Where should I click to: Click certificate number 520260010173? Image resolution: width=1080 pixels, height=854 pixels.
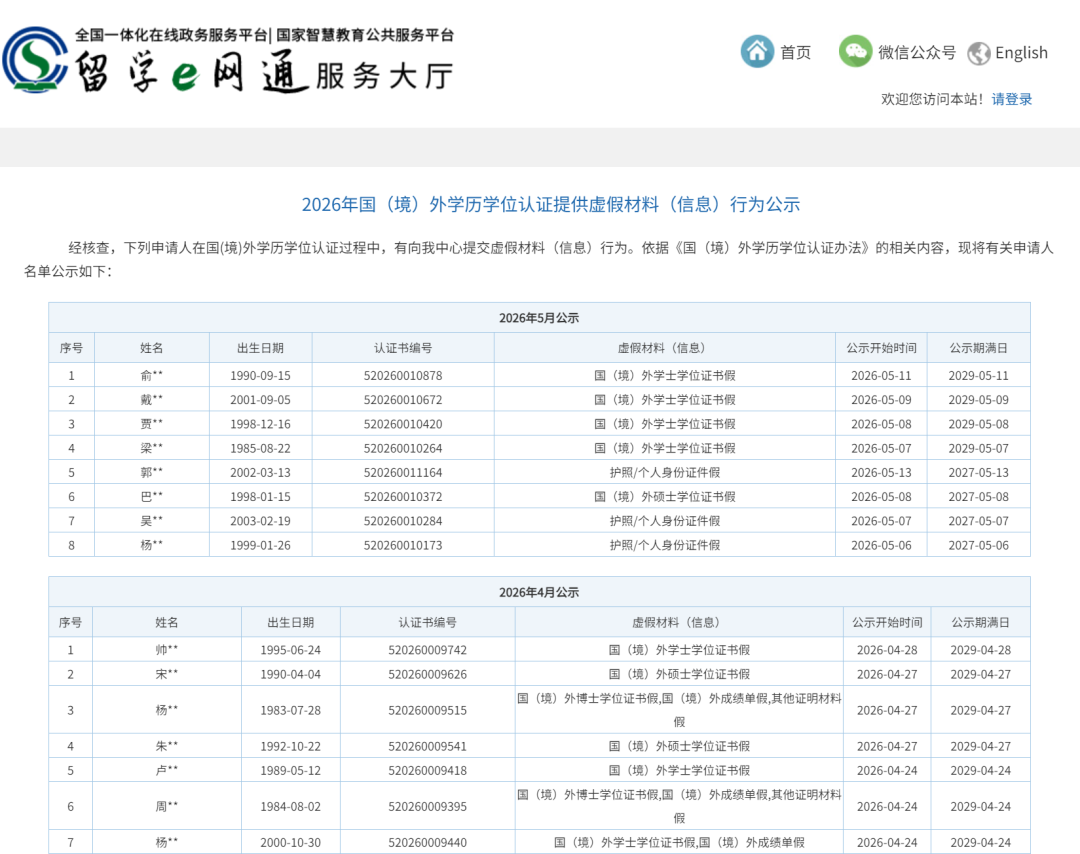pos(403,545)
